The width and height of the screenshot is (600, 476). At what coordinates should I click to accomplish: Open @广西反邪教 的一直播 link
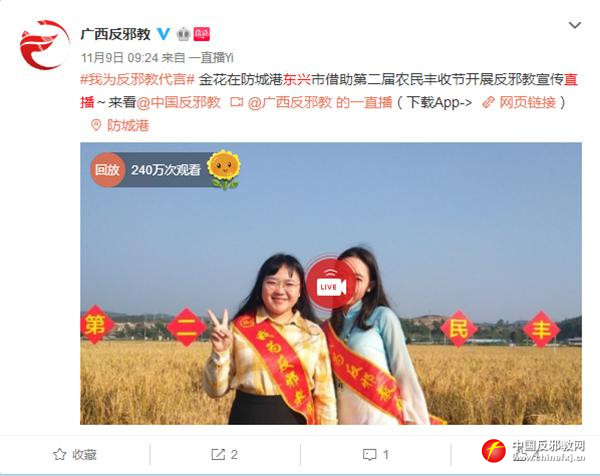click(320, 102)
